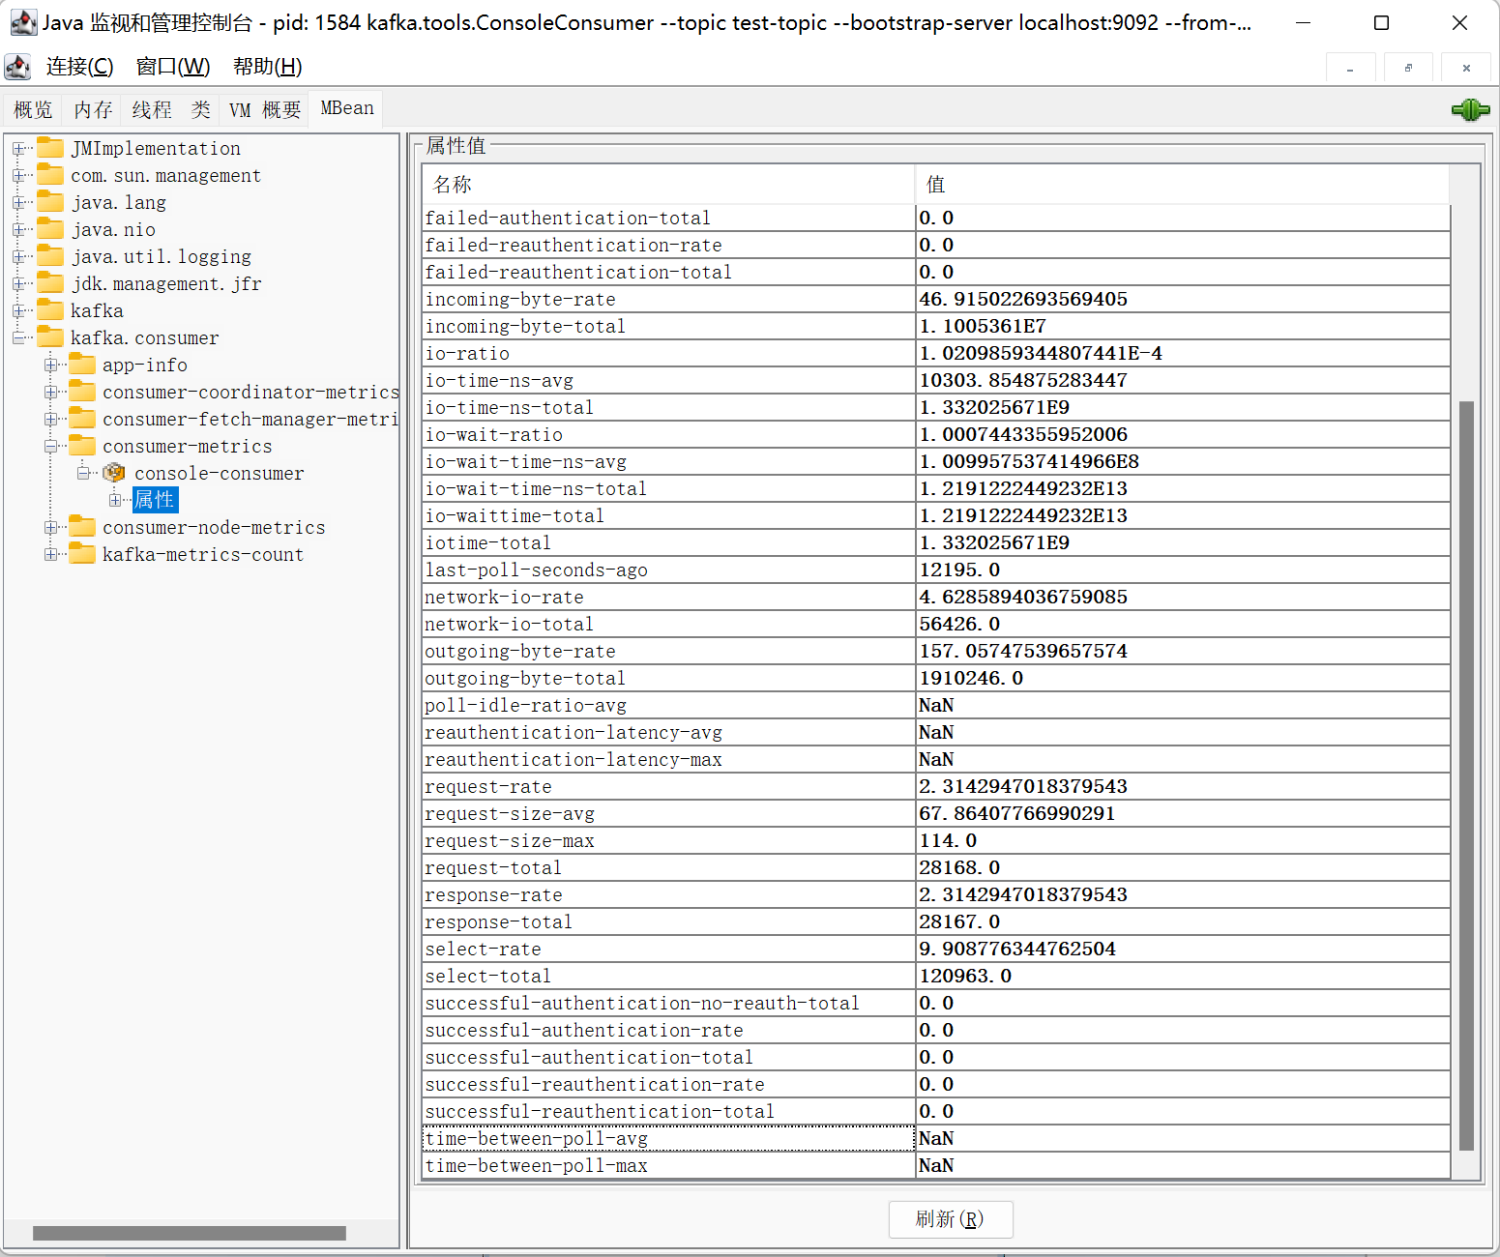Close the inner connection frame
The image size is (1500, 1257).
coord(1466,68)
